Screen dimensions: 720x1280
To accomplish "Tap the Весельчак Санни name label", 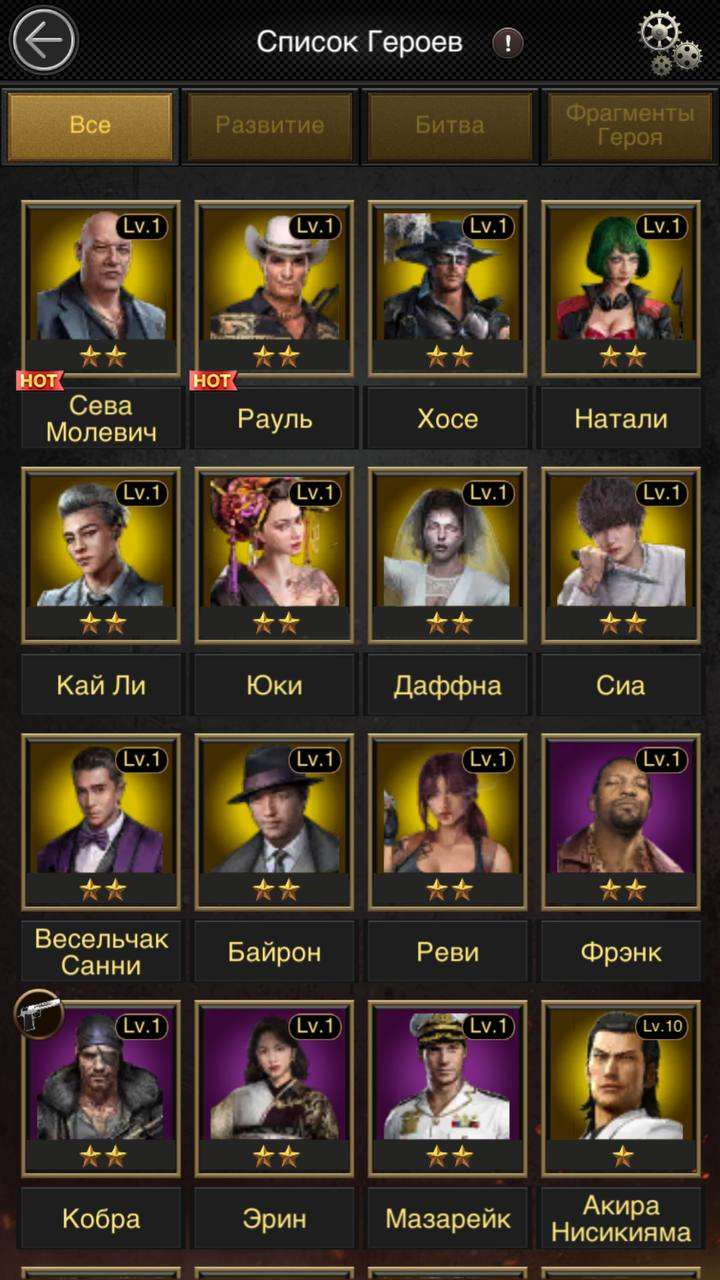I will point(102,952).
